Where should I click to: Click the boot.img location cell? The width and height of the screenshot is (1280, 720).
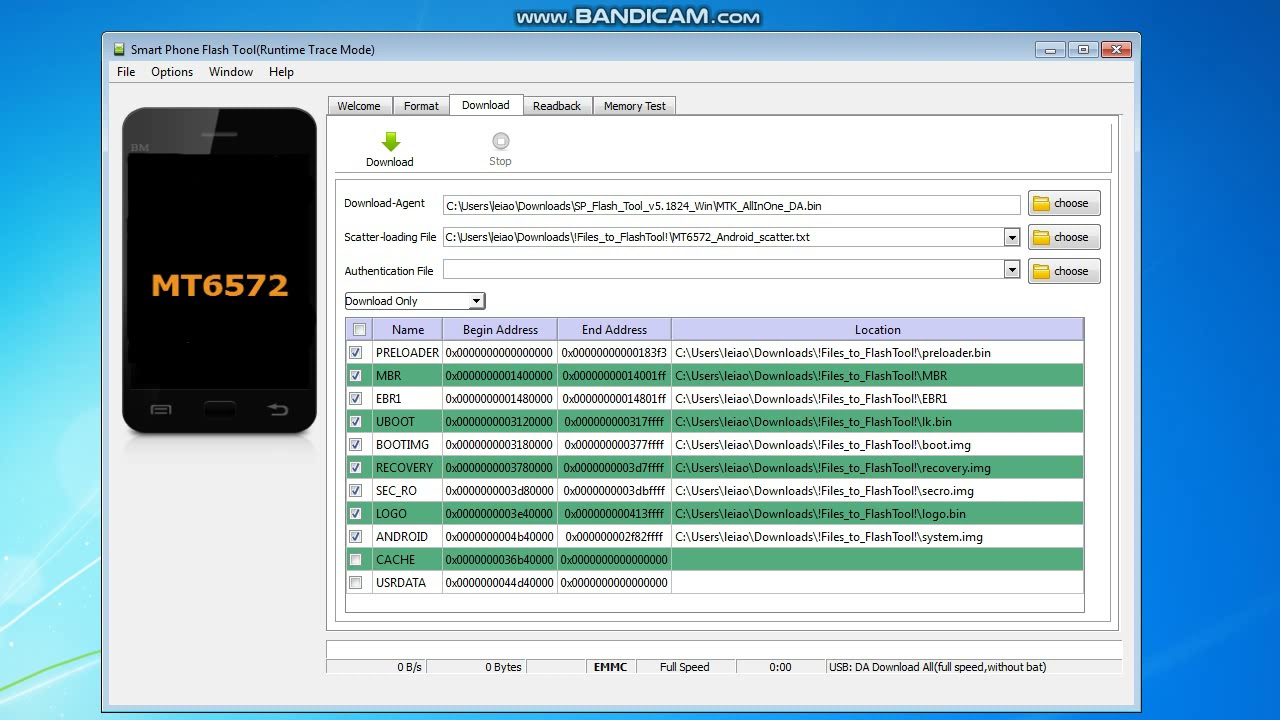click(x=878, y=445)
